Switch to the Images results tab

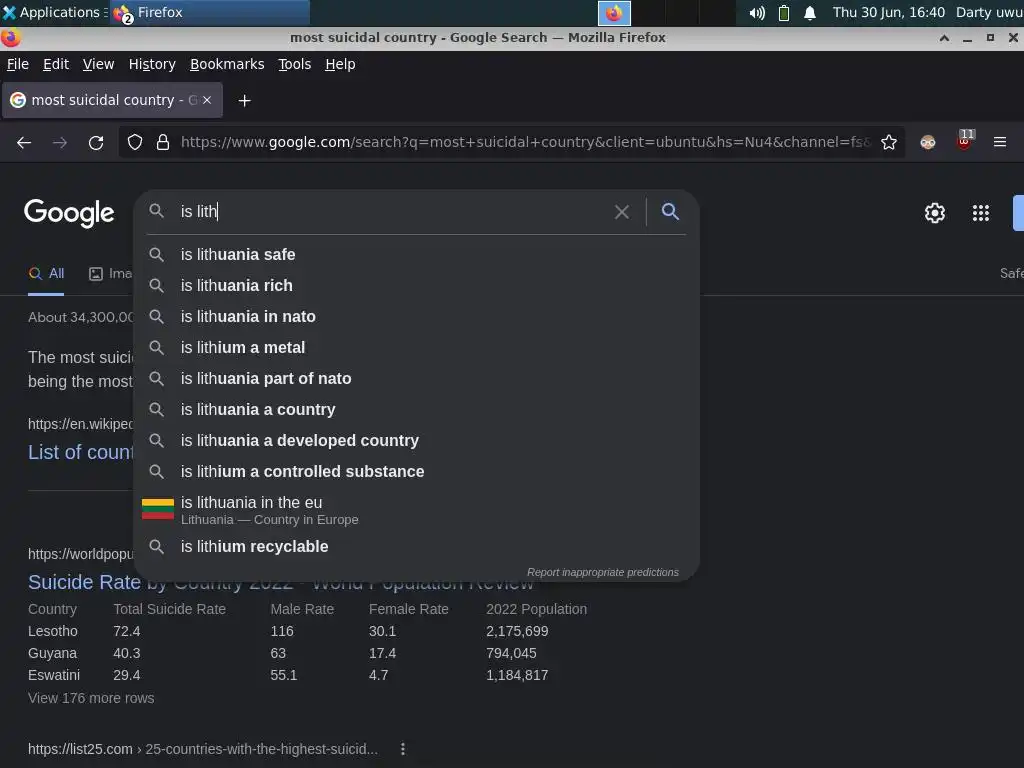point(110,274)
